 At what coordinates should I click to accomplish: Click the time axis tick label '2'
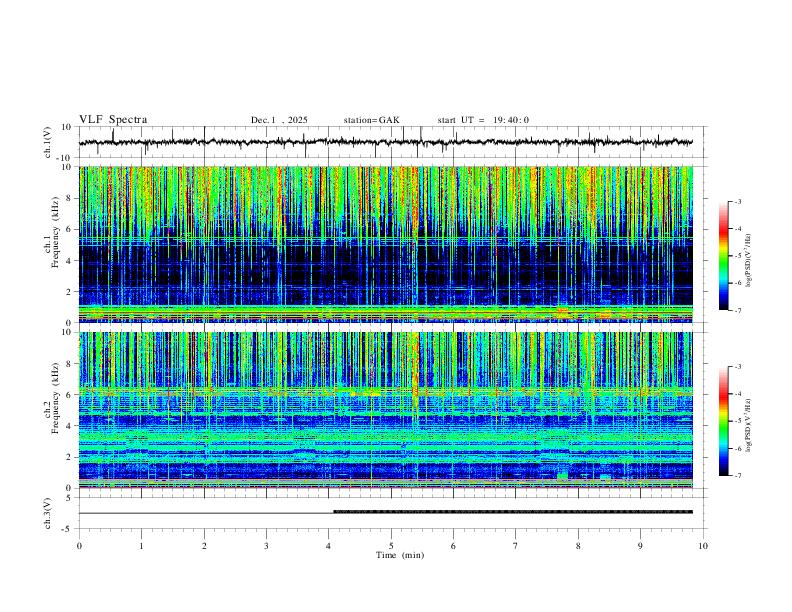tap(204, 546)
